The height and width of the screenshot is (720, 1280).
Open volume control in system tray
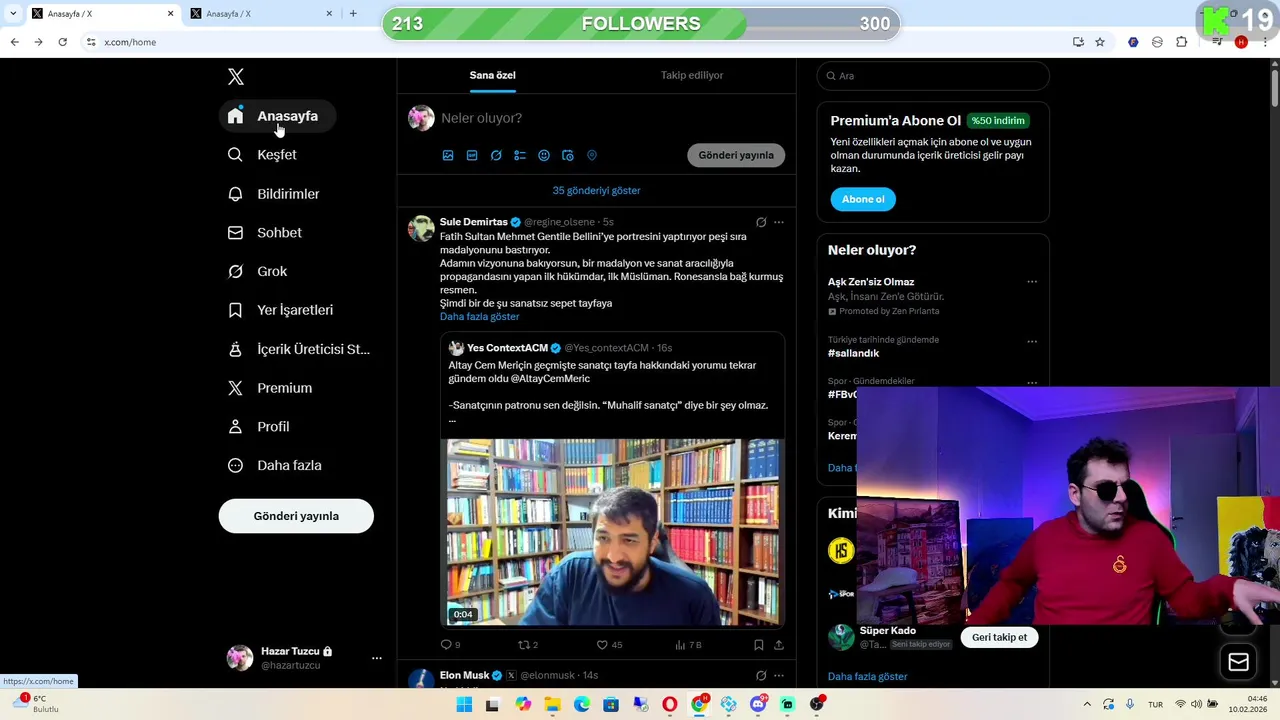1196,705
